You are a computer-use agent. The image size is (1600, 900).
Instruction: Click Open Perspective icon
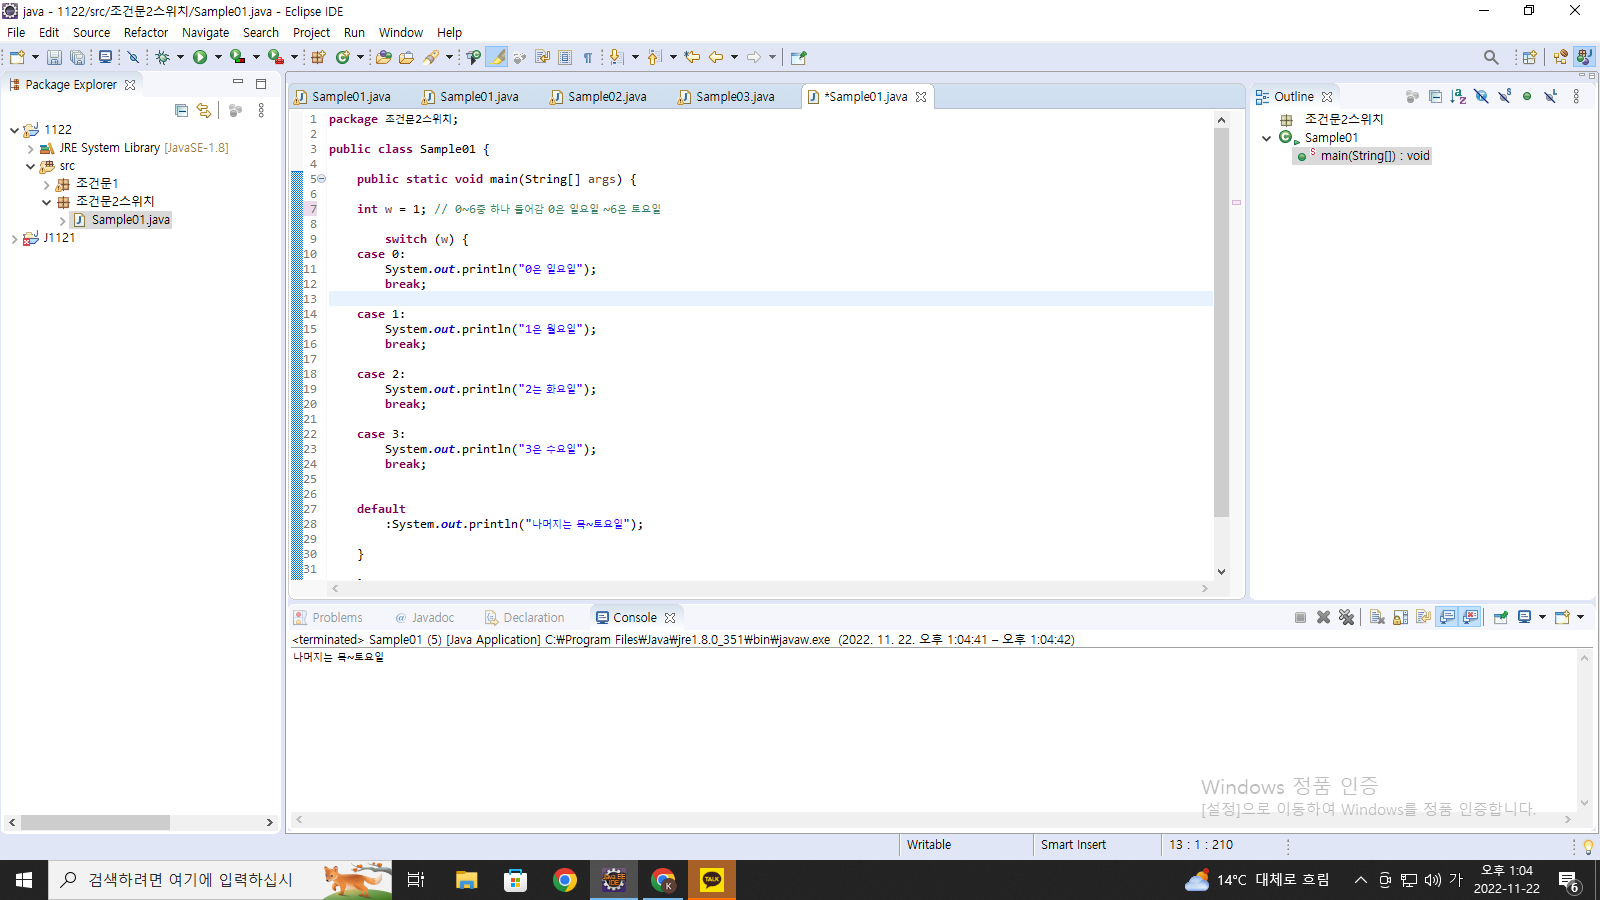[1529, 58]
